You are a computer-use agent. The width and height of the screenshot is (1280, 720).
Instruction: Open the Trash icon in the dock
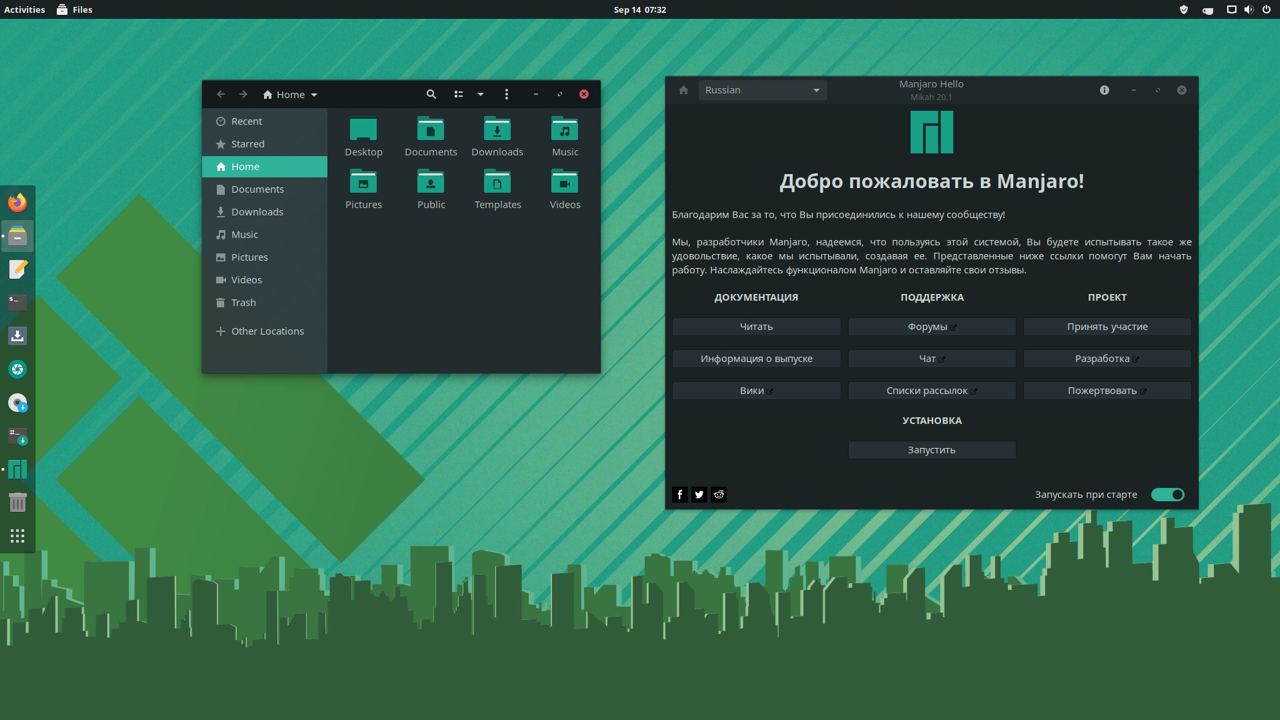click(17, 502)
